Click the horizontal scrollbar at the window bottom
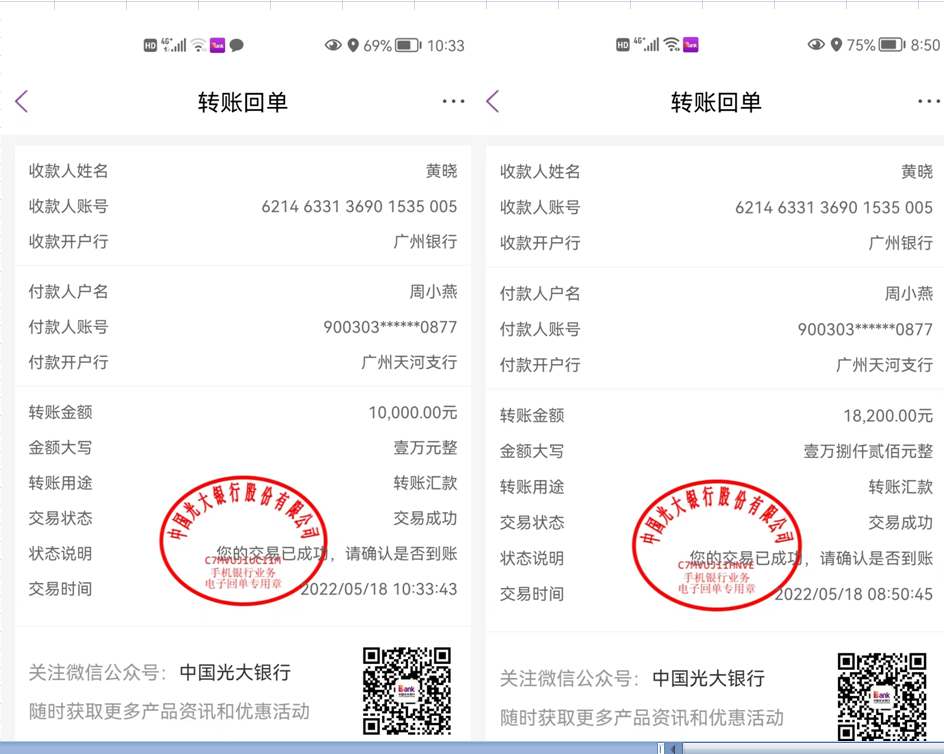 800,748
